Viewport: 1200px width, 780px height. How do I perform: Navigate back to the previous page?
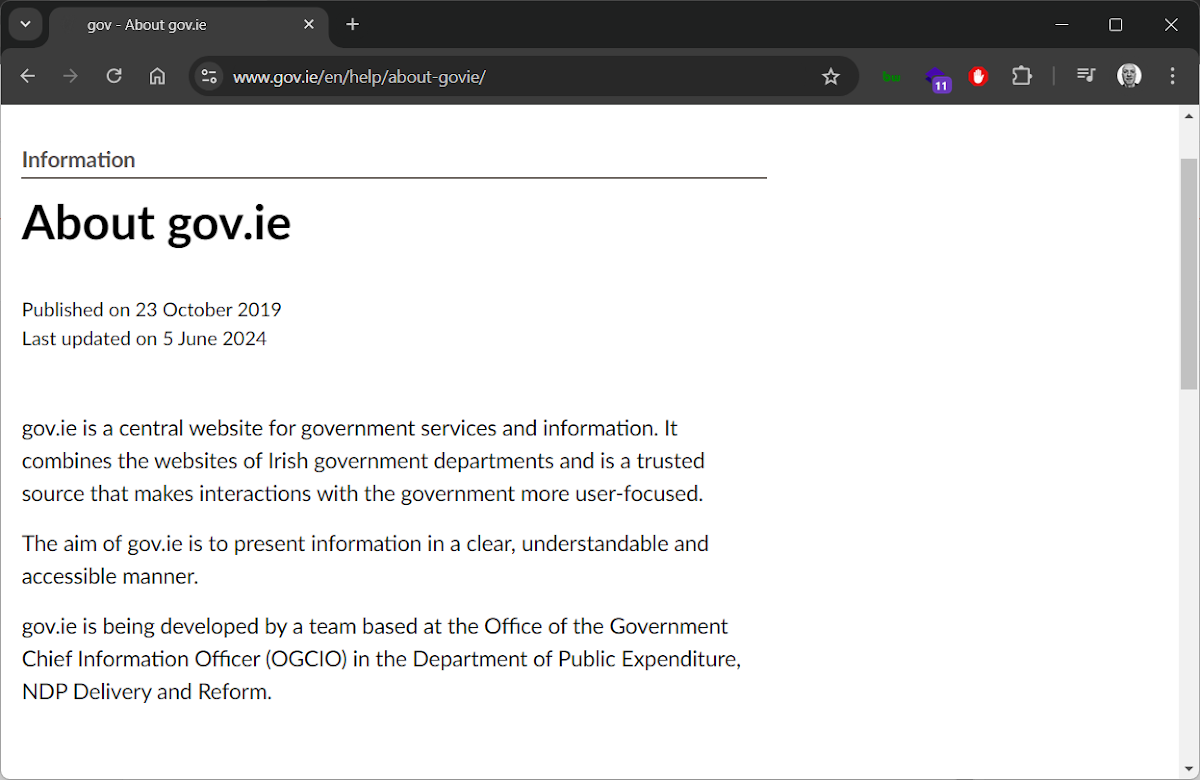[x=27, y=75]
